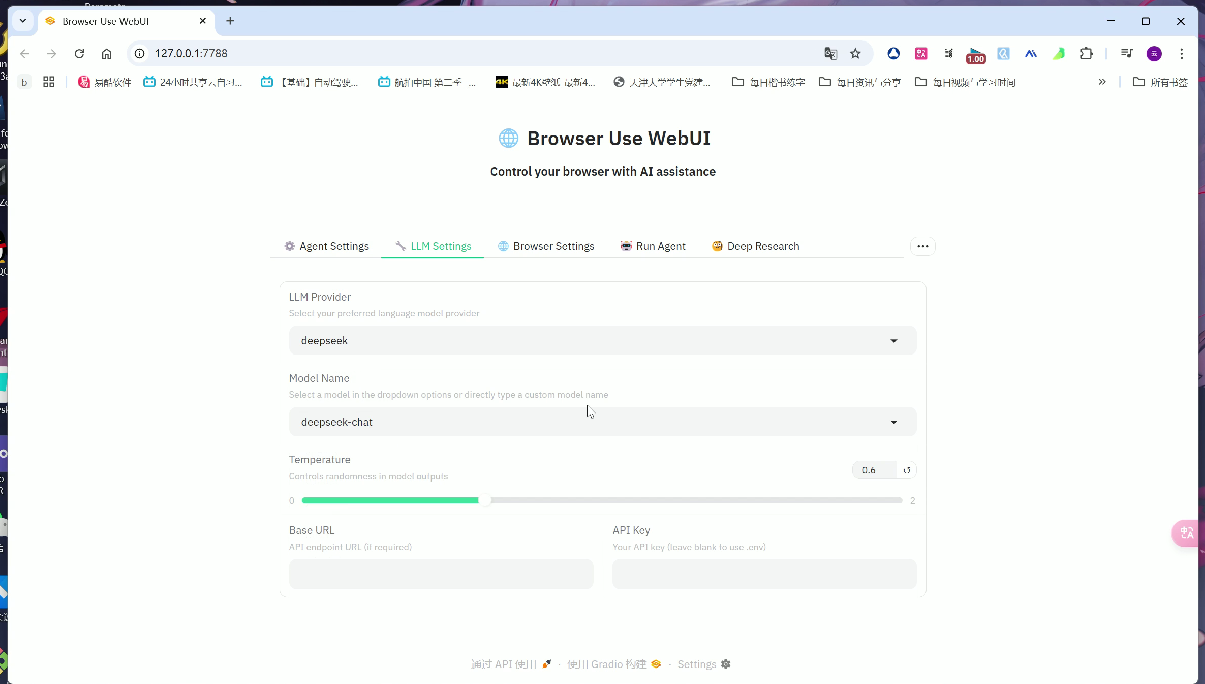The image size is (1205, 684).
Task: Open the blue circle triangle extension
Action: (x=894, y=53)
